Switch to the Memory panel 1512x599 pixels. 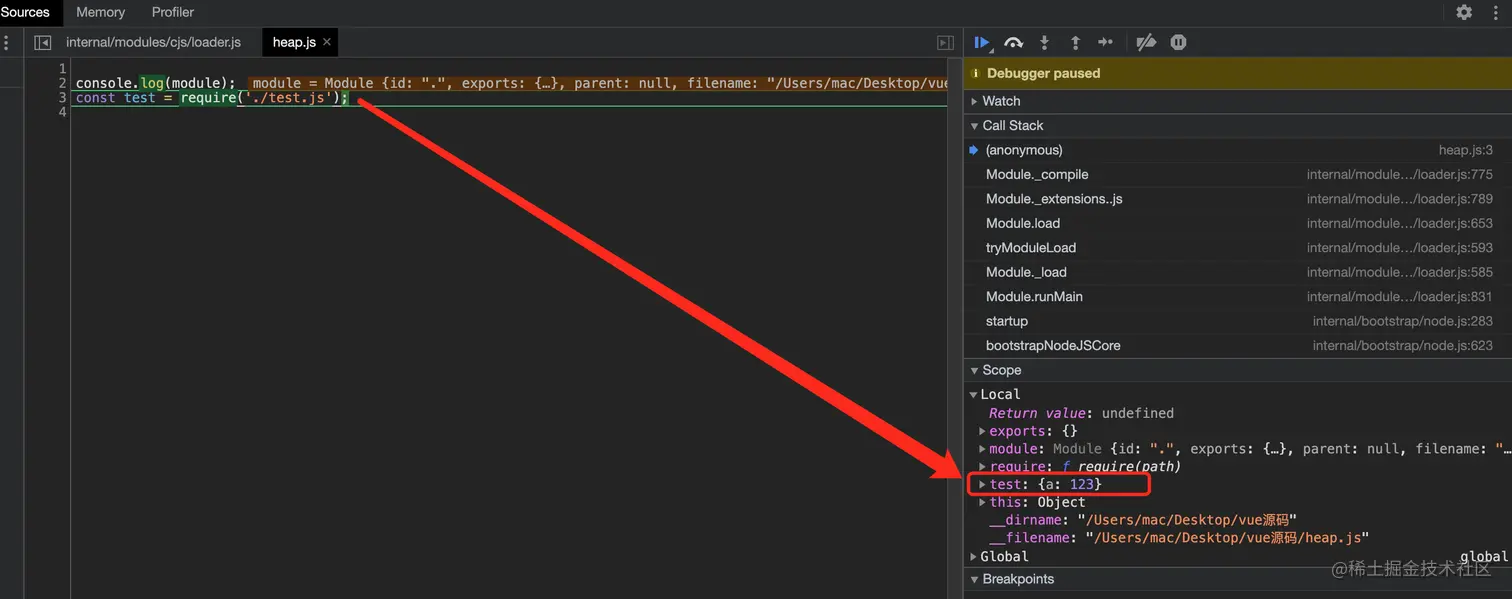pyautogui.click(x=101, y=12)
